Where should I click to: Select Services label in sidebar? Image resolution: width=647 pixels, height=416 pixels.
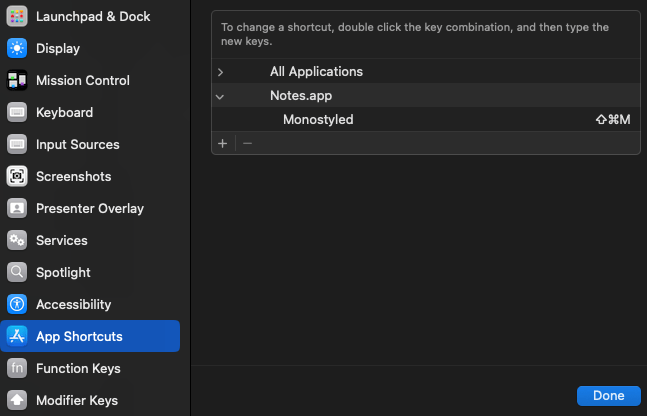tap(61, 240)
